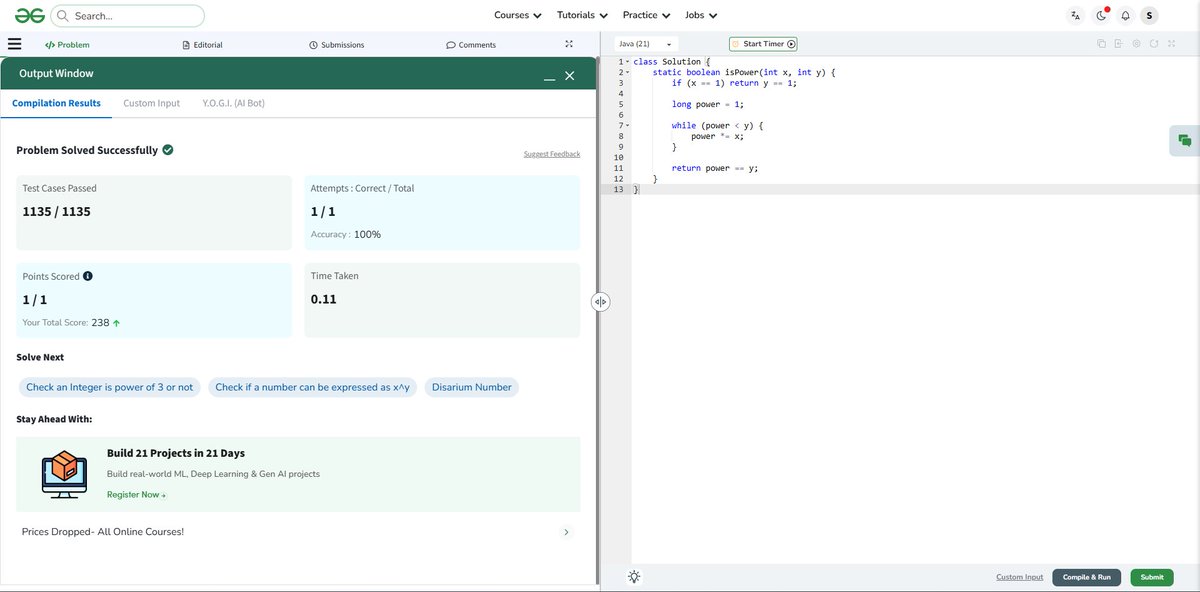Select the Custom Input tab
The image size is (1200, 592).
click(152, 103)
